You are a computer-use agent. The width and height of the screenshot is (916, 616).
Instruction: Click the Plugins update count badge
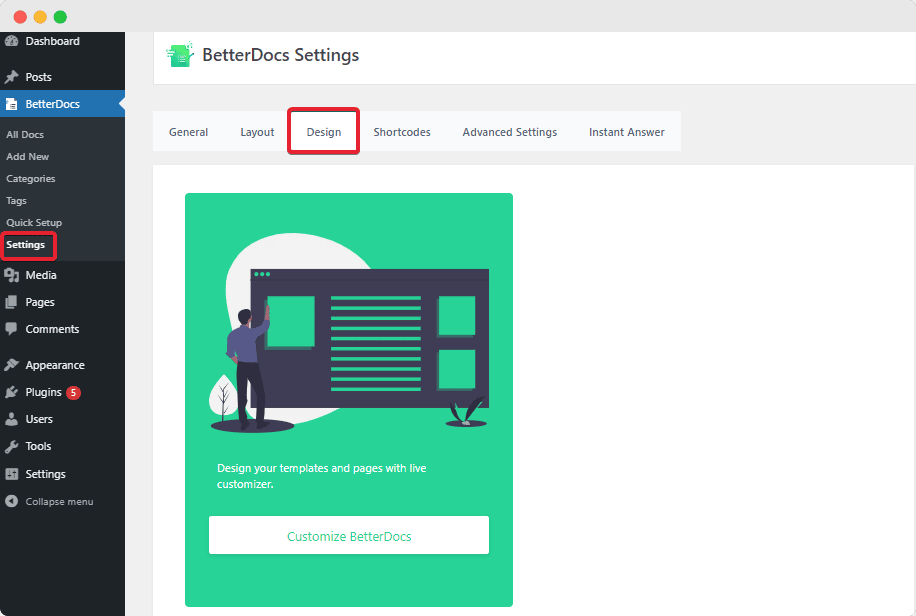click(73, 392)
